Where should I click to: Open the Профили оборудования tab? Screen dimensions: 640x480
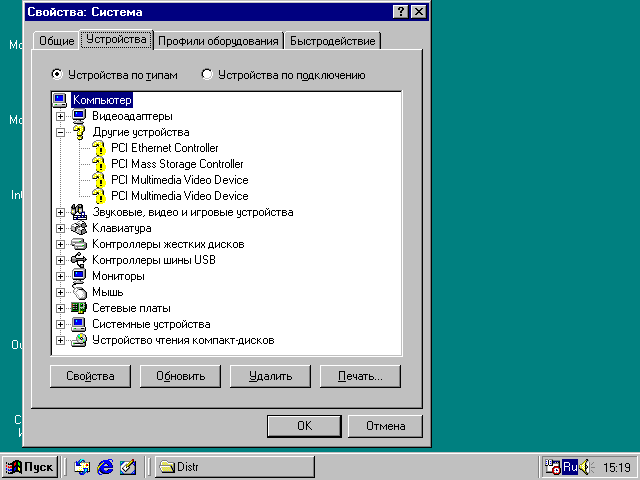point(218,41)
